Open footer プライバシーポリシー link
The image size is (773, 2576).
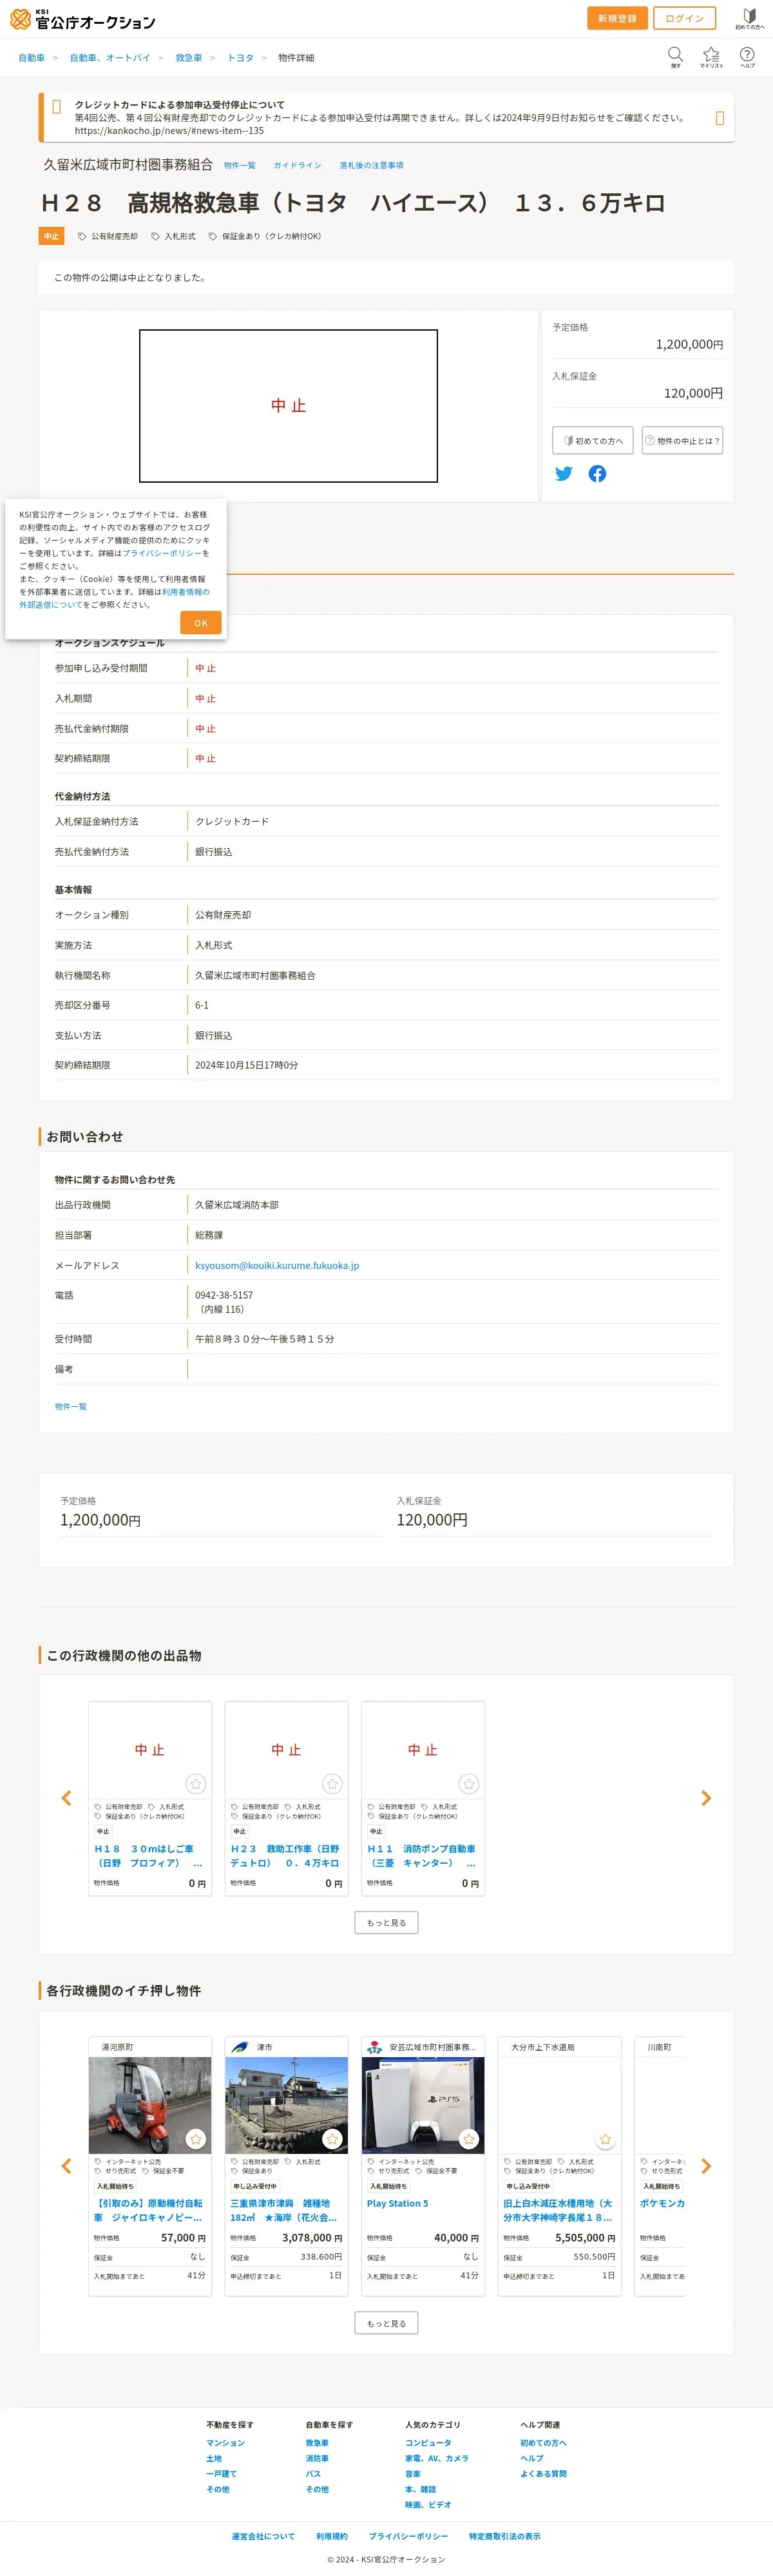coord(408,2536)
